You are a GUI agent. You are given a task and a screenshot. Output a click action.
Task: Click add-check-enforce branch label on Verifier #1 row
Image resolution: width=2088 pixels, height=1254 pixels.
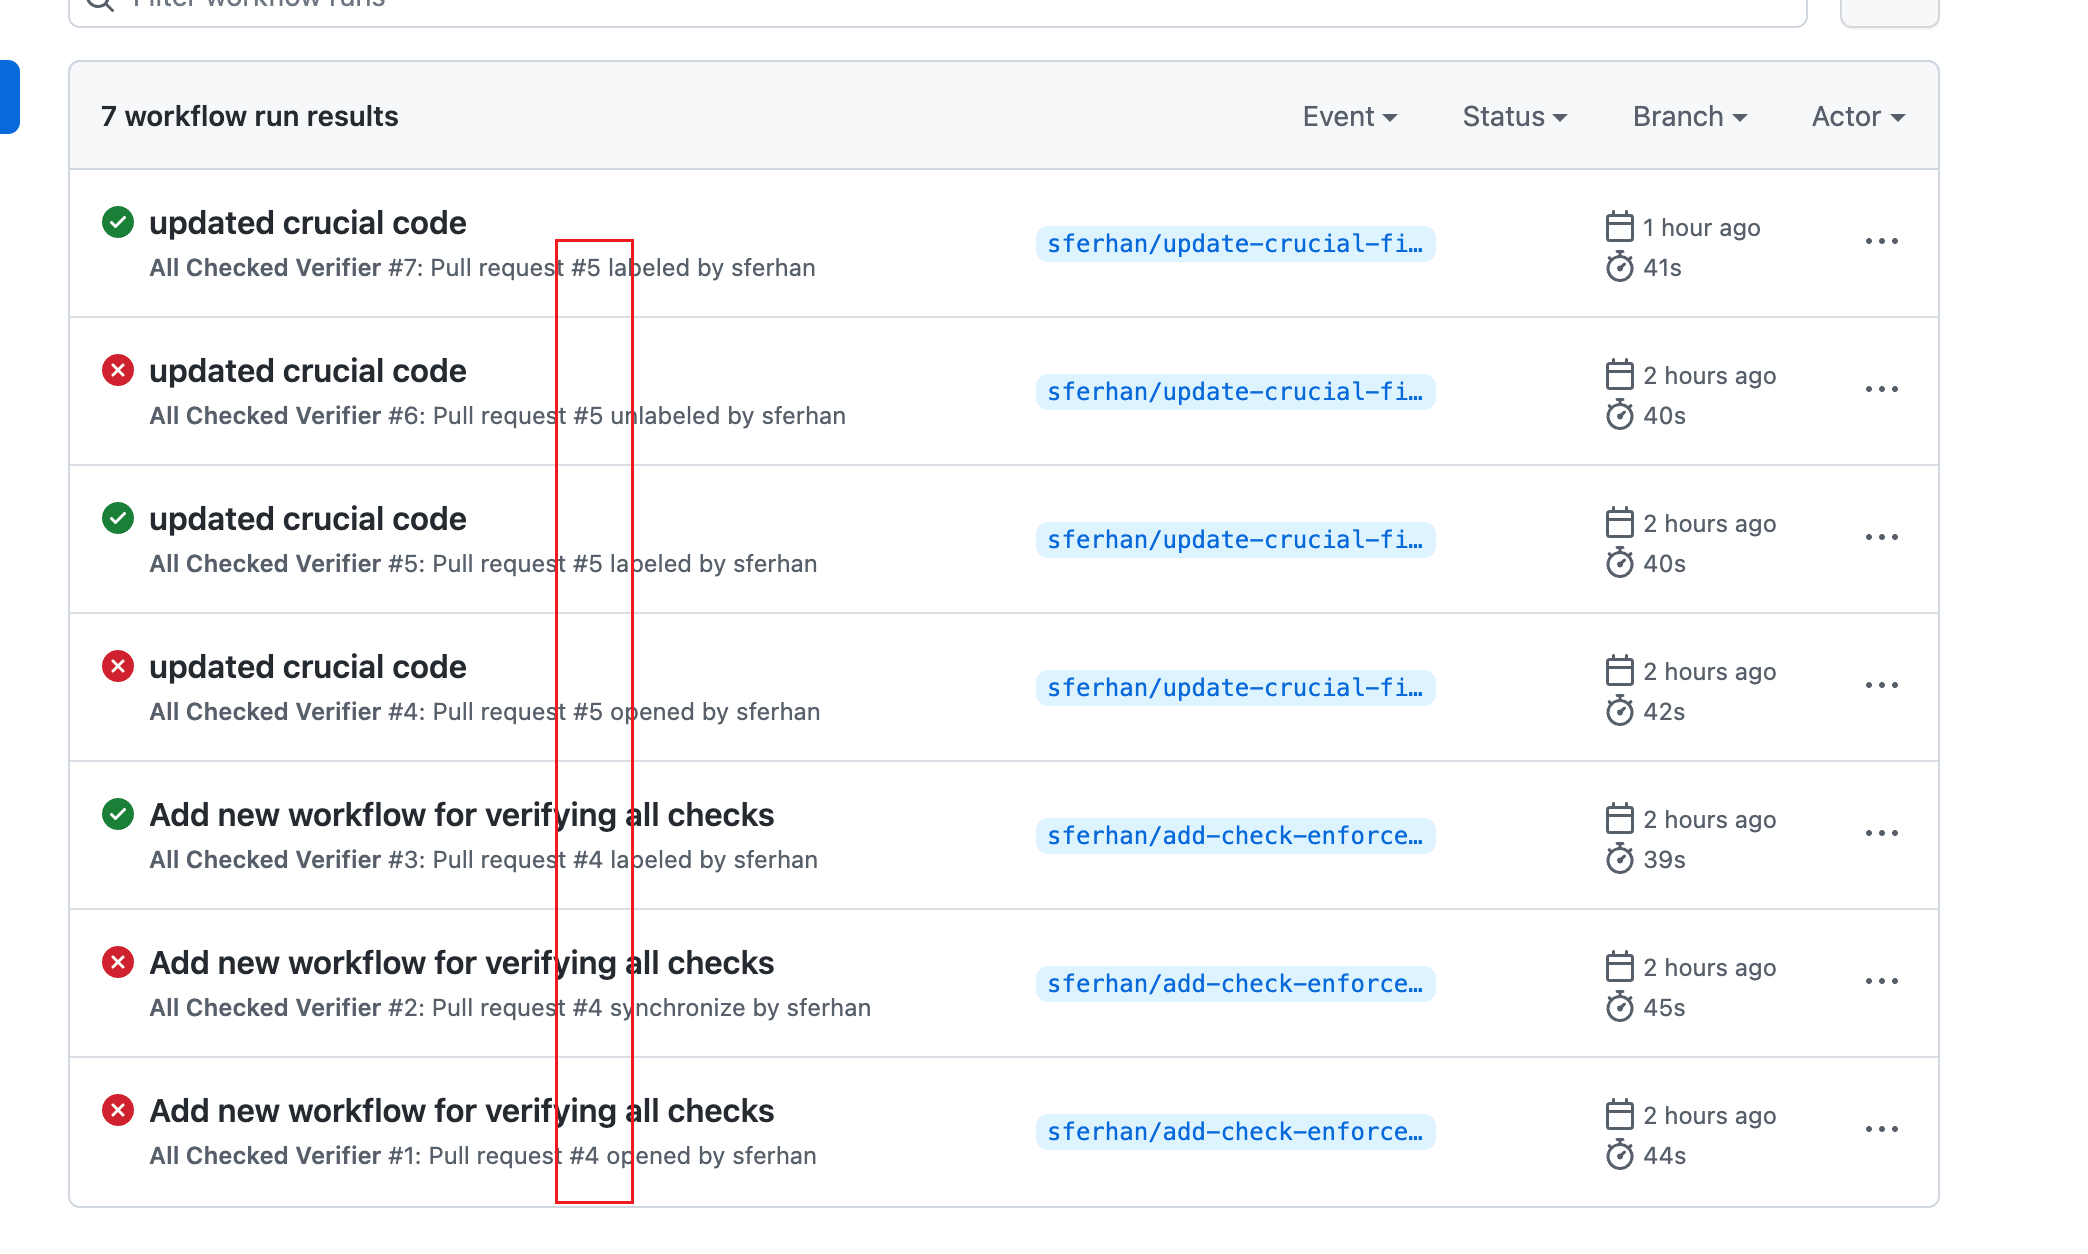coord(1235,1132)
